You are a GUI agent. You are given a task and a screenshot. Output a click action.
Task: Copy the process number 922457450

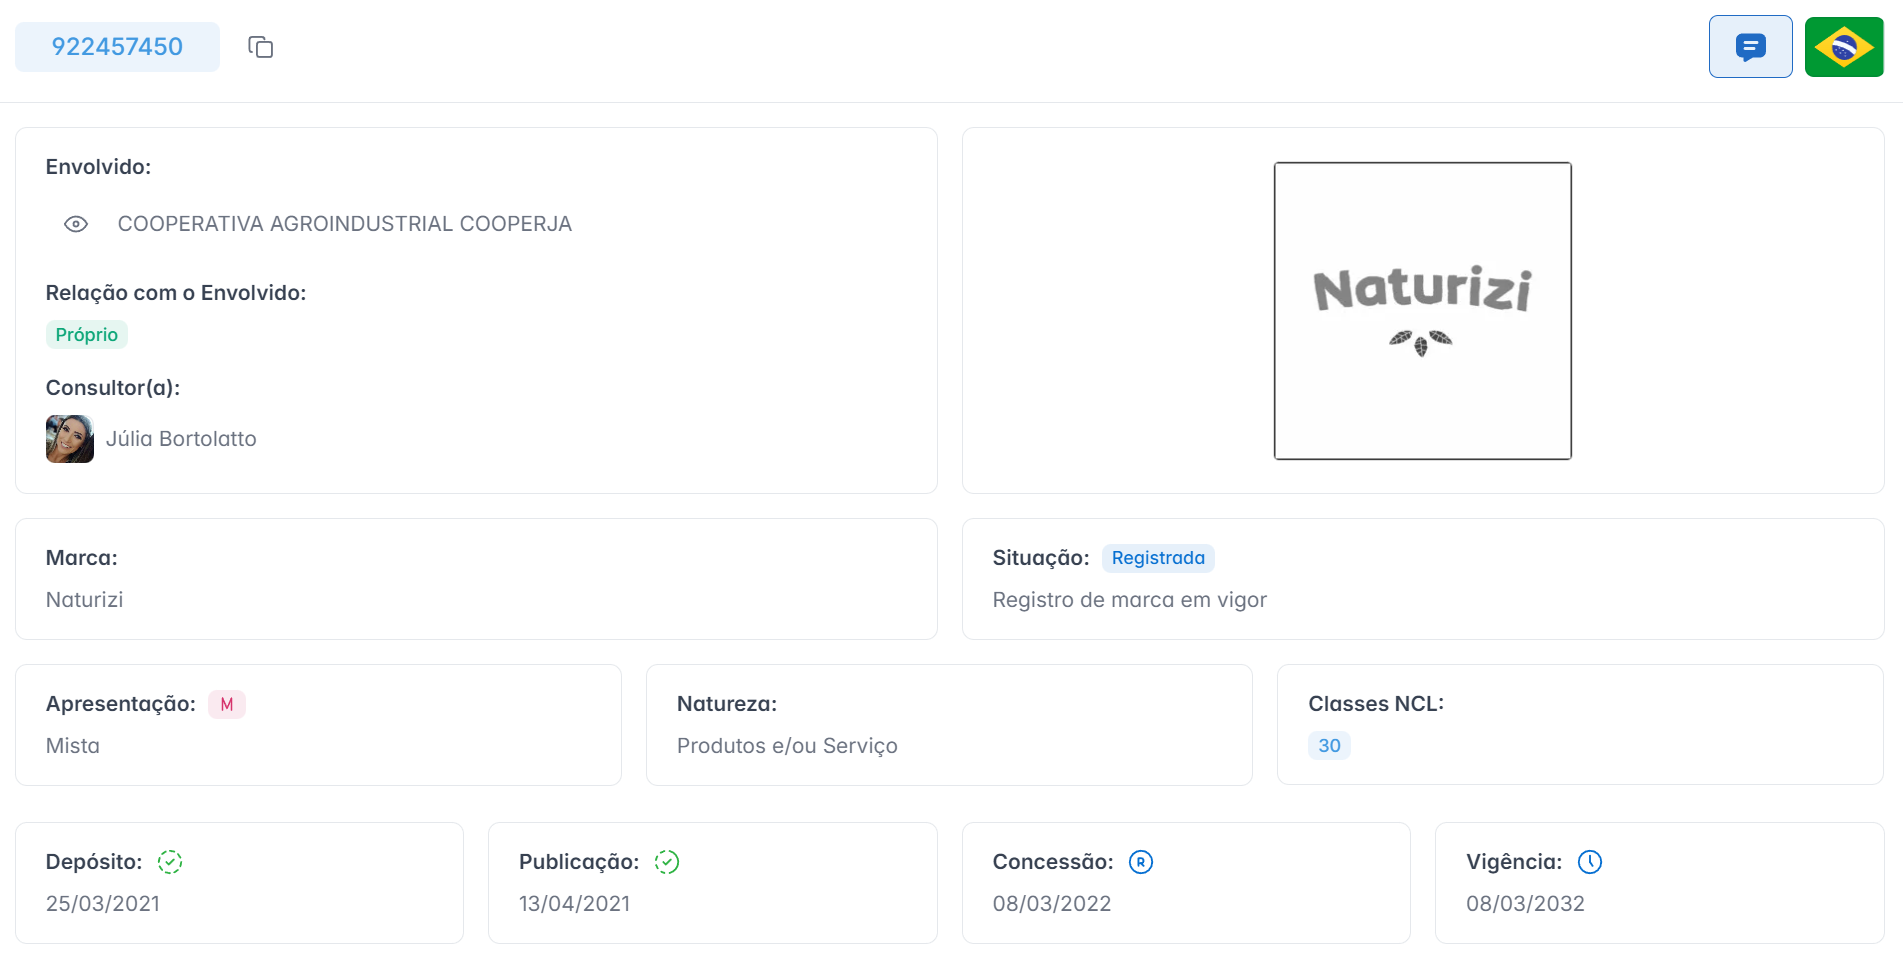261,47
